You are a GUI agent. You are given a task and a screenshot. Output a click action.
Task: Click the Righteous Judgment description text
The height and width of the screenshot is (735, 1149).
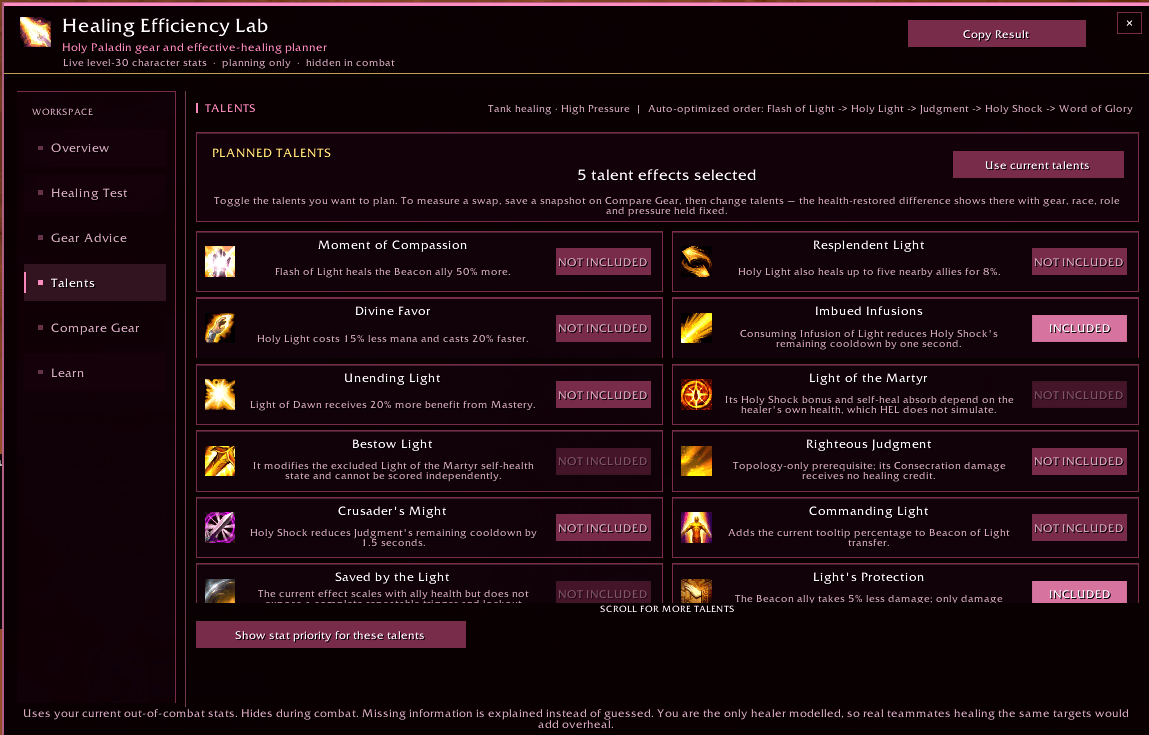coord(868,470)
